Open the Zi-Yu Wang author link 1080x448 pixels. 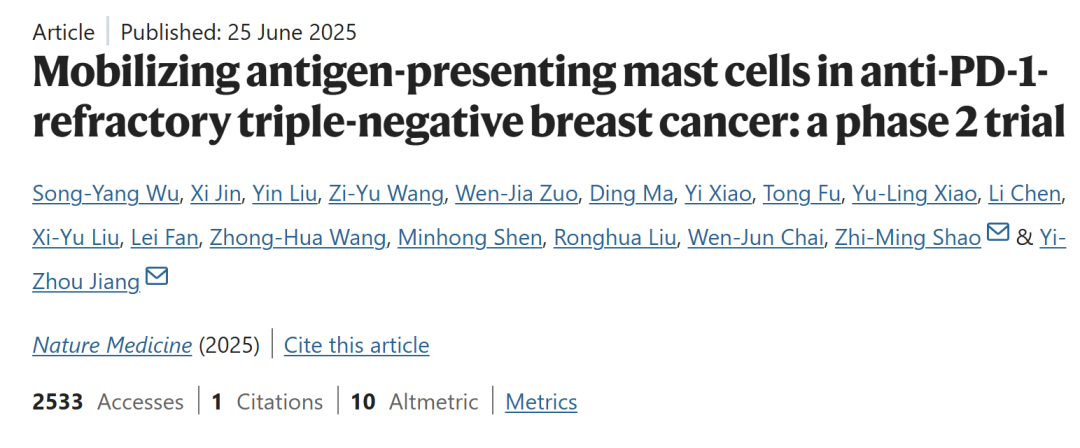(x=386, y=194)
